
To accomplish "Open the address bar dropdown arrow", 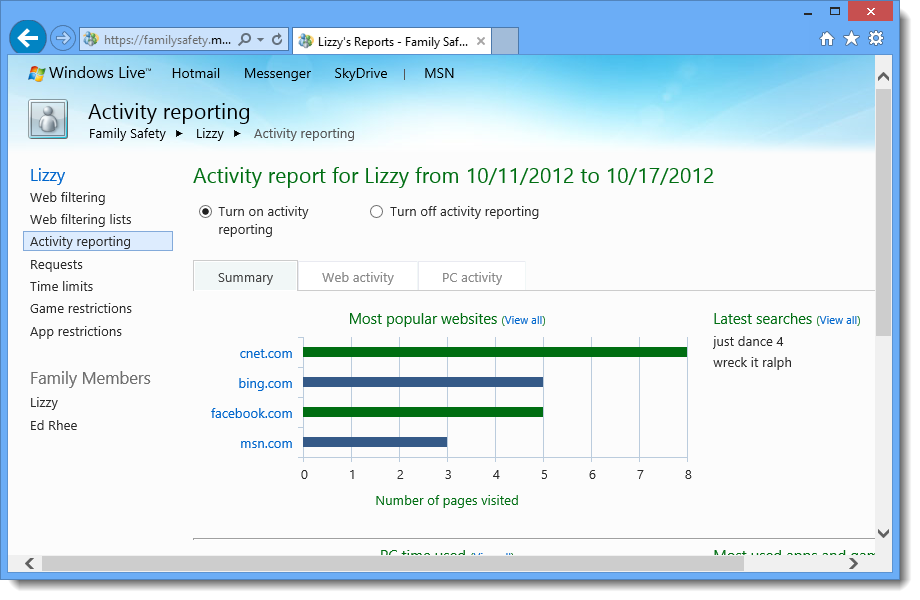I will click(x=261, y=40).
